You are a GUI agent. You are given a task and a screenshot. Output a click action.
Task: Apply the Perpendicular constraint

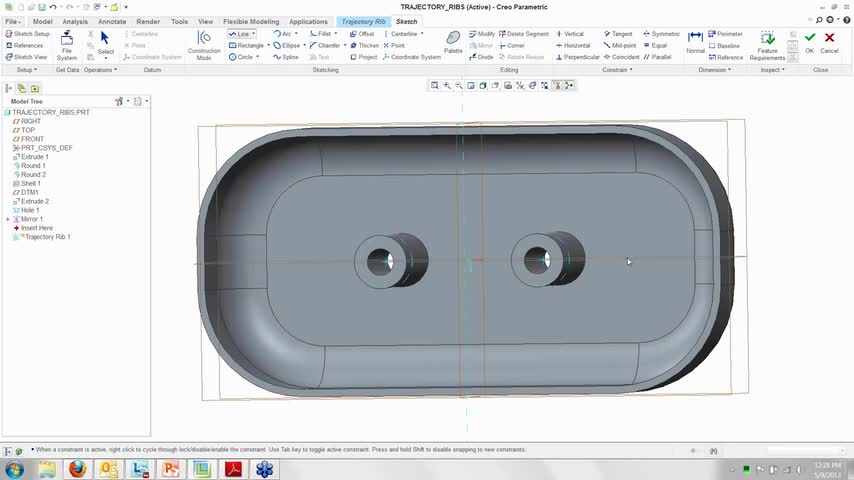tap(576, 57)
